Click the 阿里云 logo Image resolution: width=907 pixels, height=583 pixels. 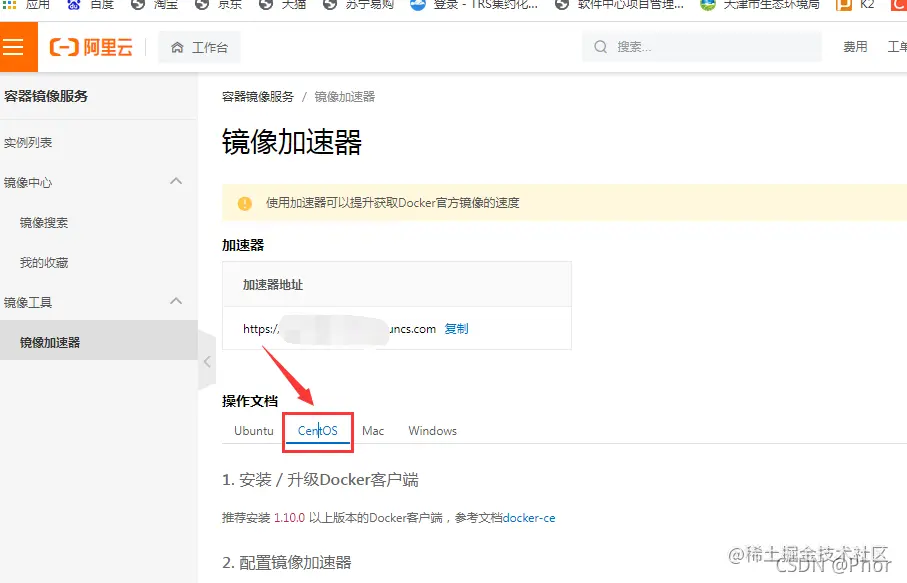90,46
